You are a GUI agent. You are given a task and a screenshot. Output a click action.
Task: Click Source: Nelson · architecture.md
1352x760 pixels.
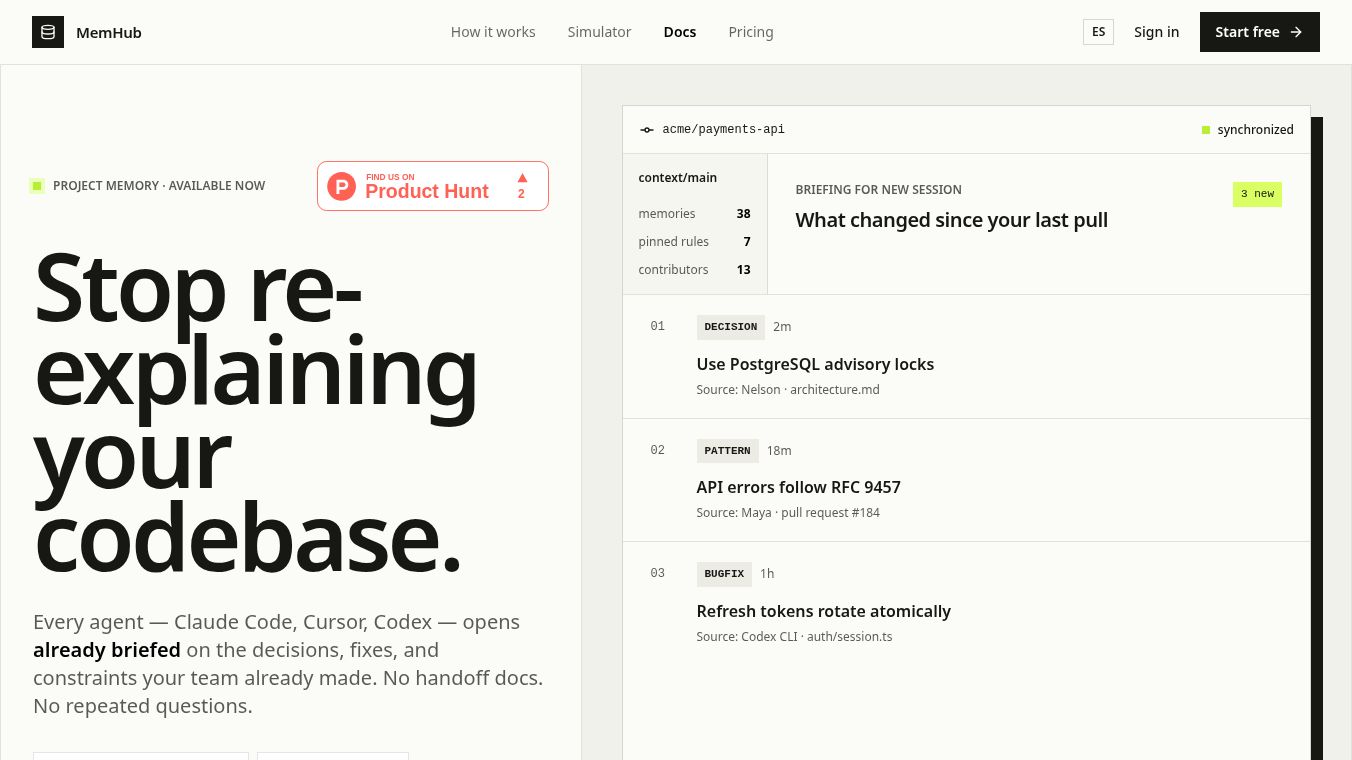pos(788,390)
